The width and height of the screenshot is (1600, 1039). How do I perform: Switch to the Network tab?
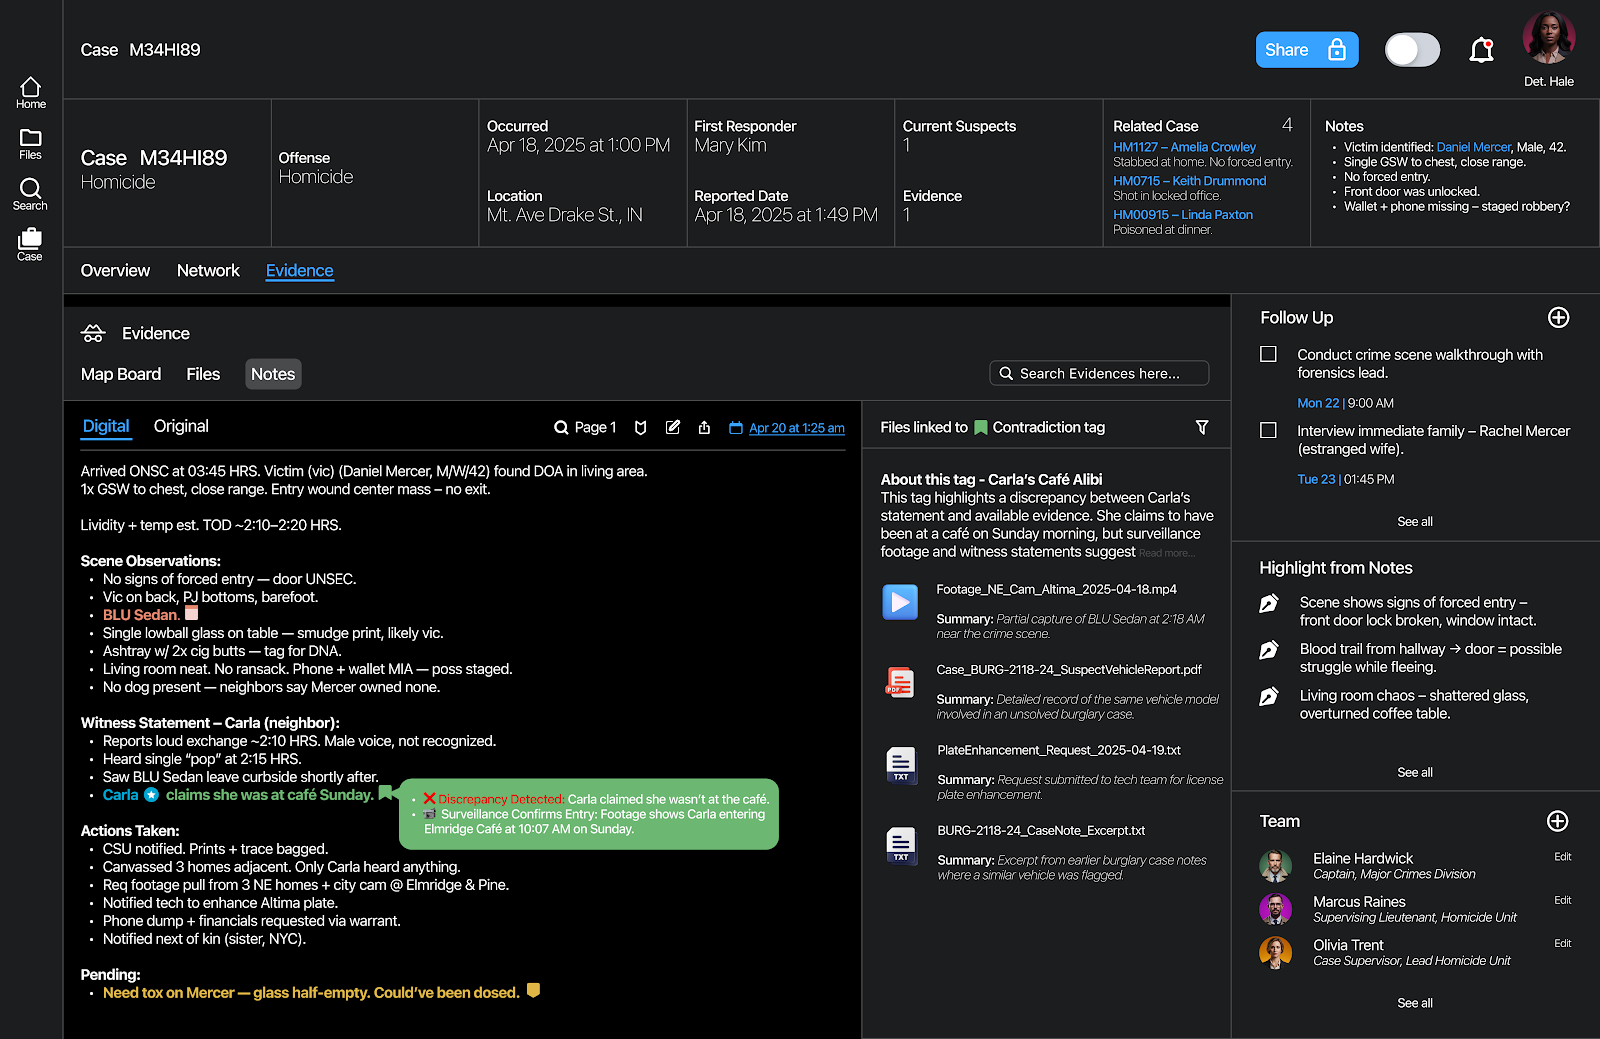pos(208,271)
